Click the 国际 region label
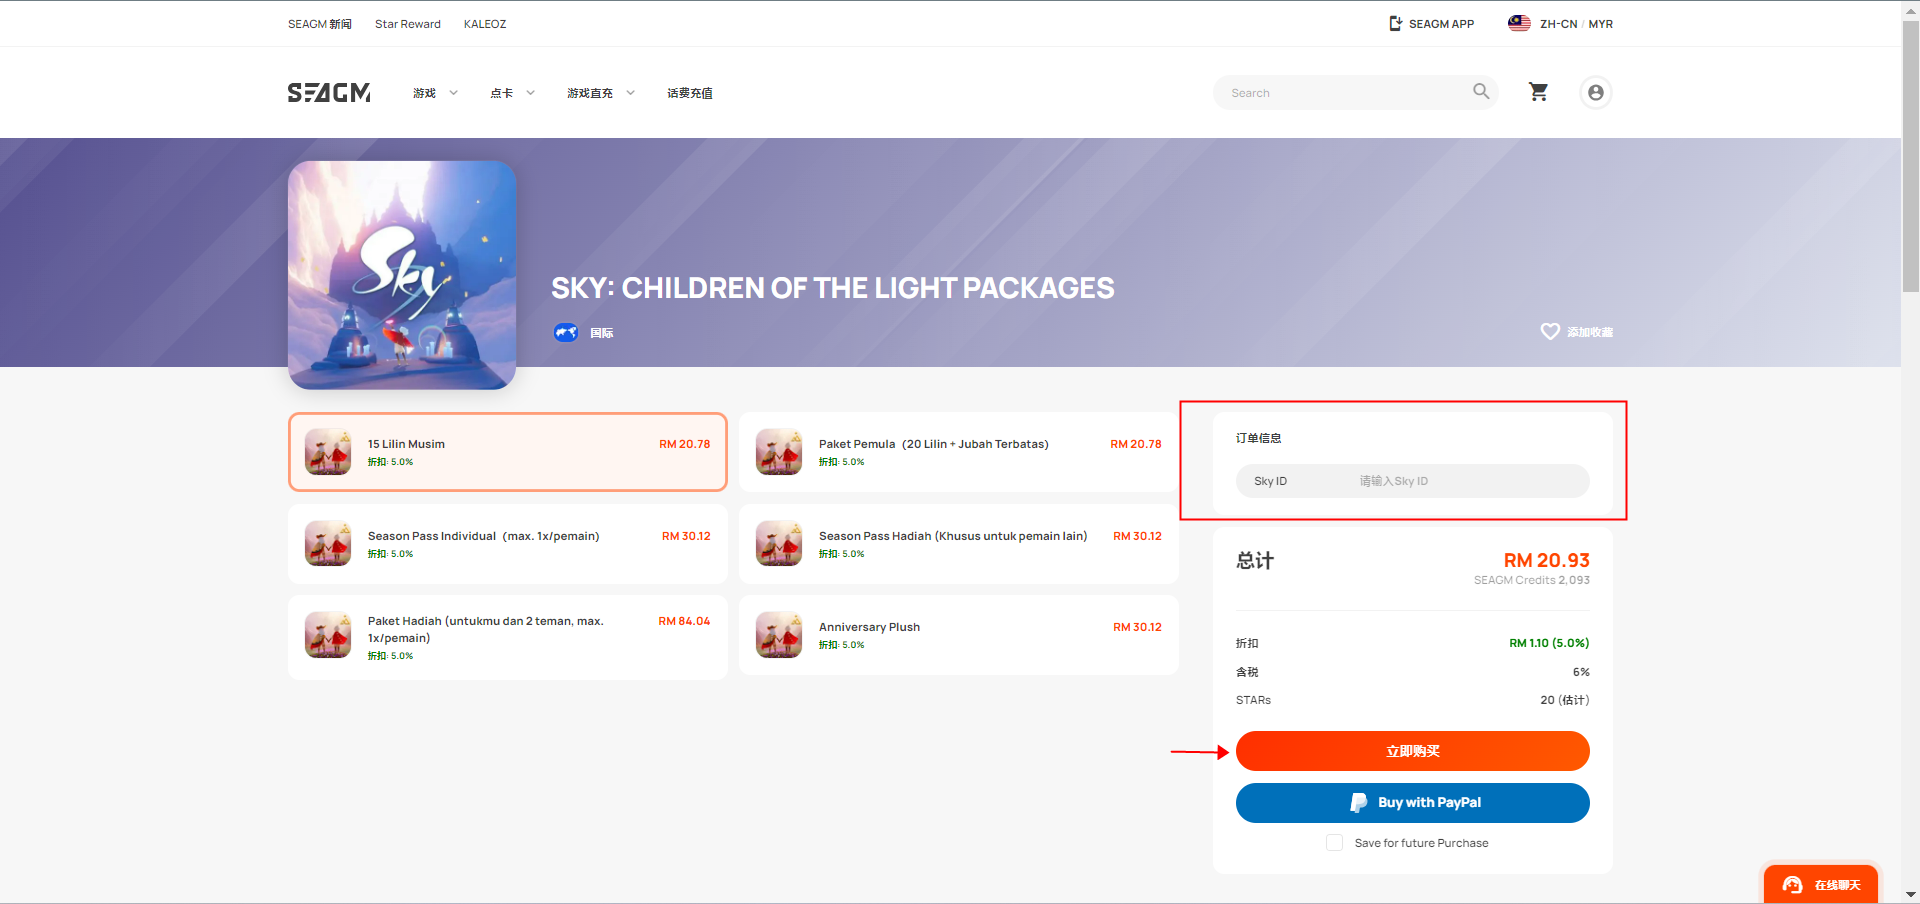This screenshot has width=1920, height=904. [x=601, y=333]
